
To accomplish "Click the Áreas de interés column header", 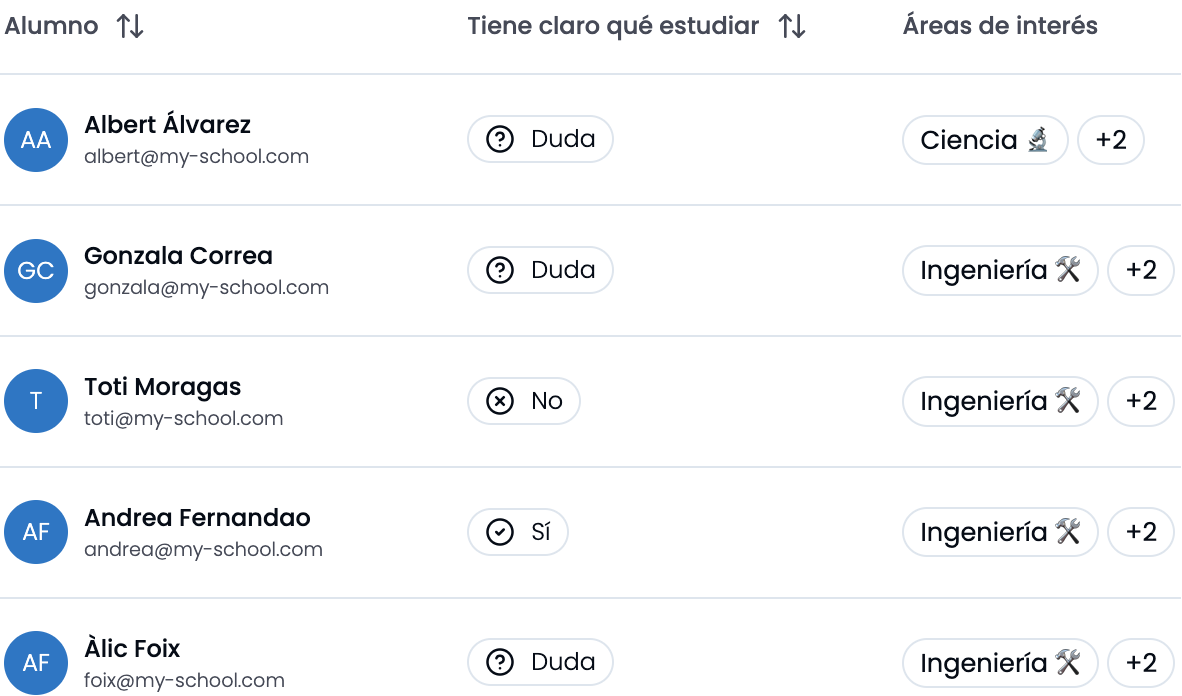I will (x=1000, y=26).
